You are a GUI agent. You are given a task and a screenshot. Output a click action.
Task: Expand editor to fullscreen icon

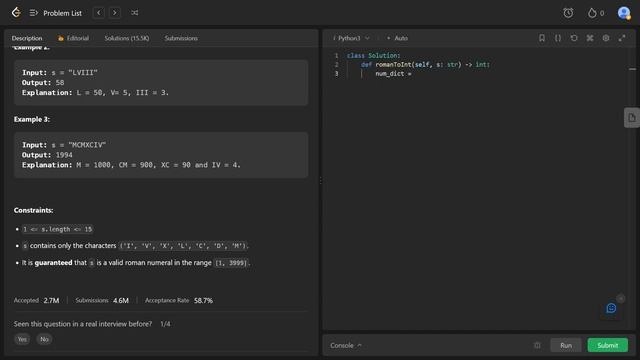[622, 38]
